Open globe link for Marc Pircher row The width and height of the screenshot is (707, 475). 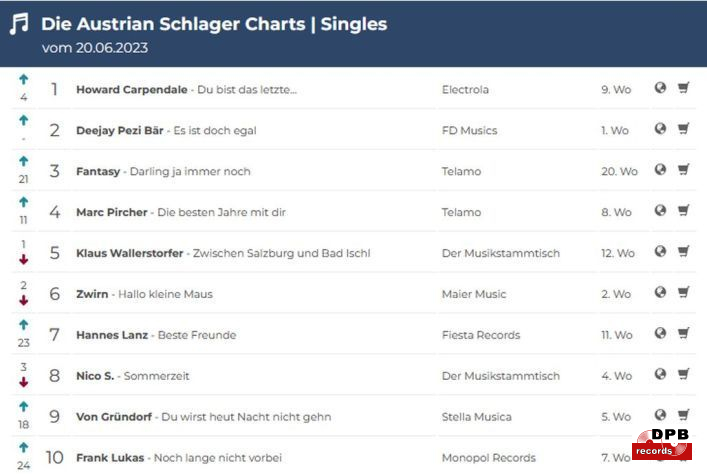pos(660,211)
